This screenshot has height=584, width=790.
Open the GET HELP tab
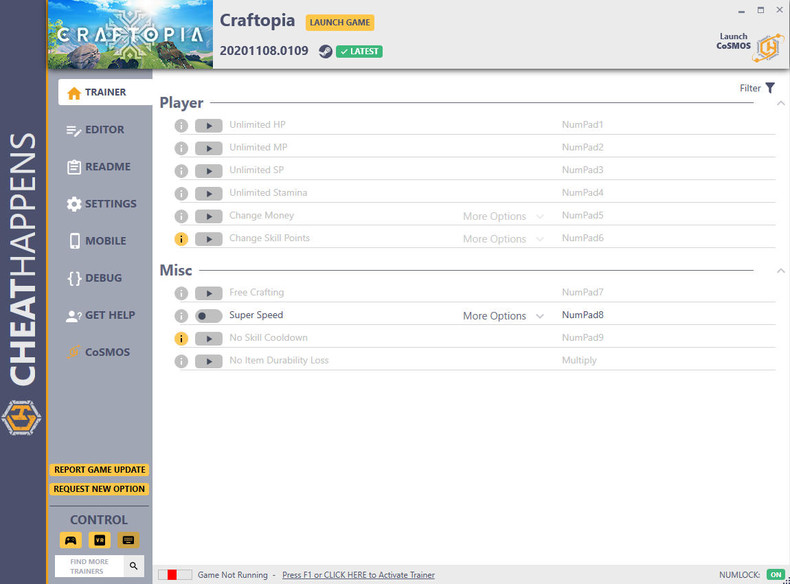(101, 315)
